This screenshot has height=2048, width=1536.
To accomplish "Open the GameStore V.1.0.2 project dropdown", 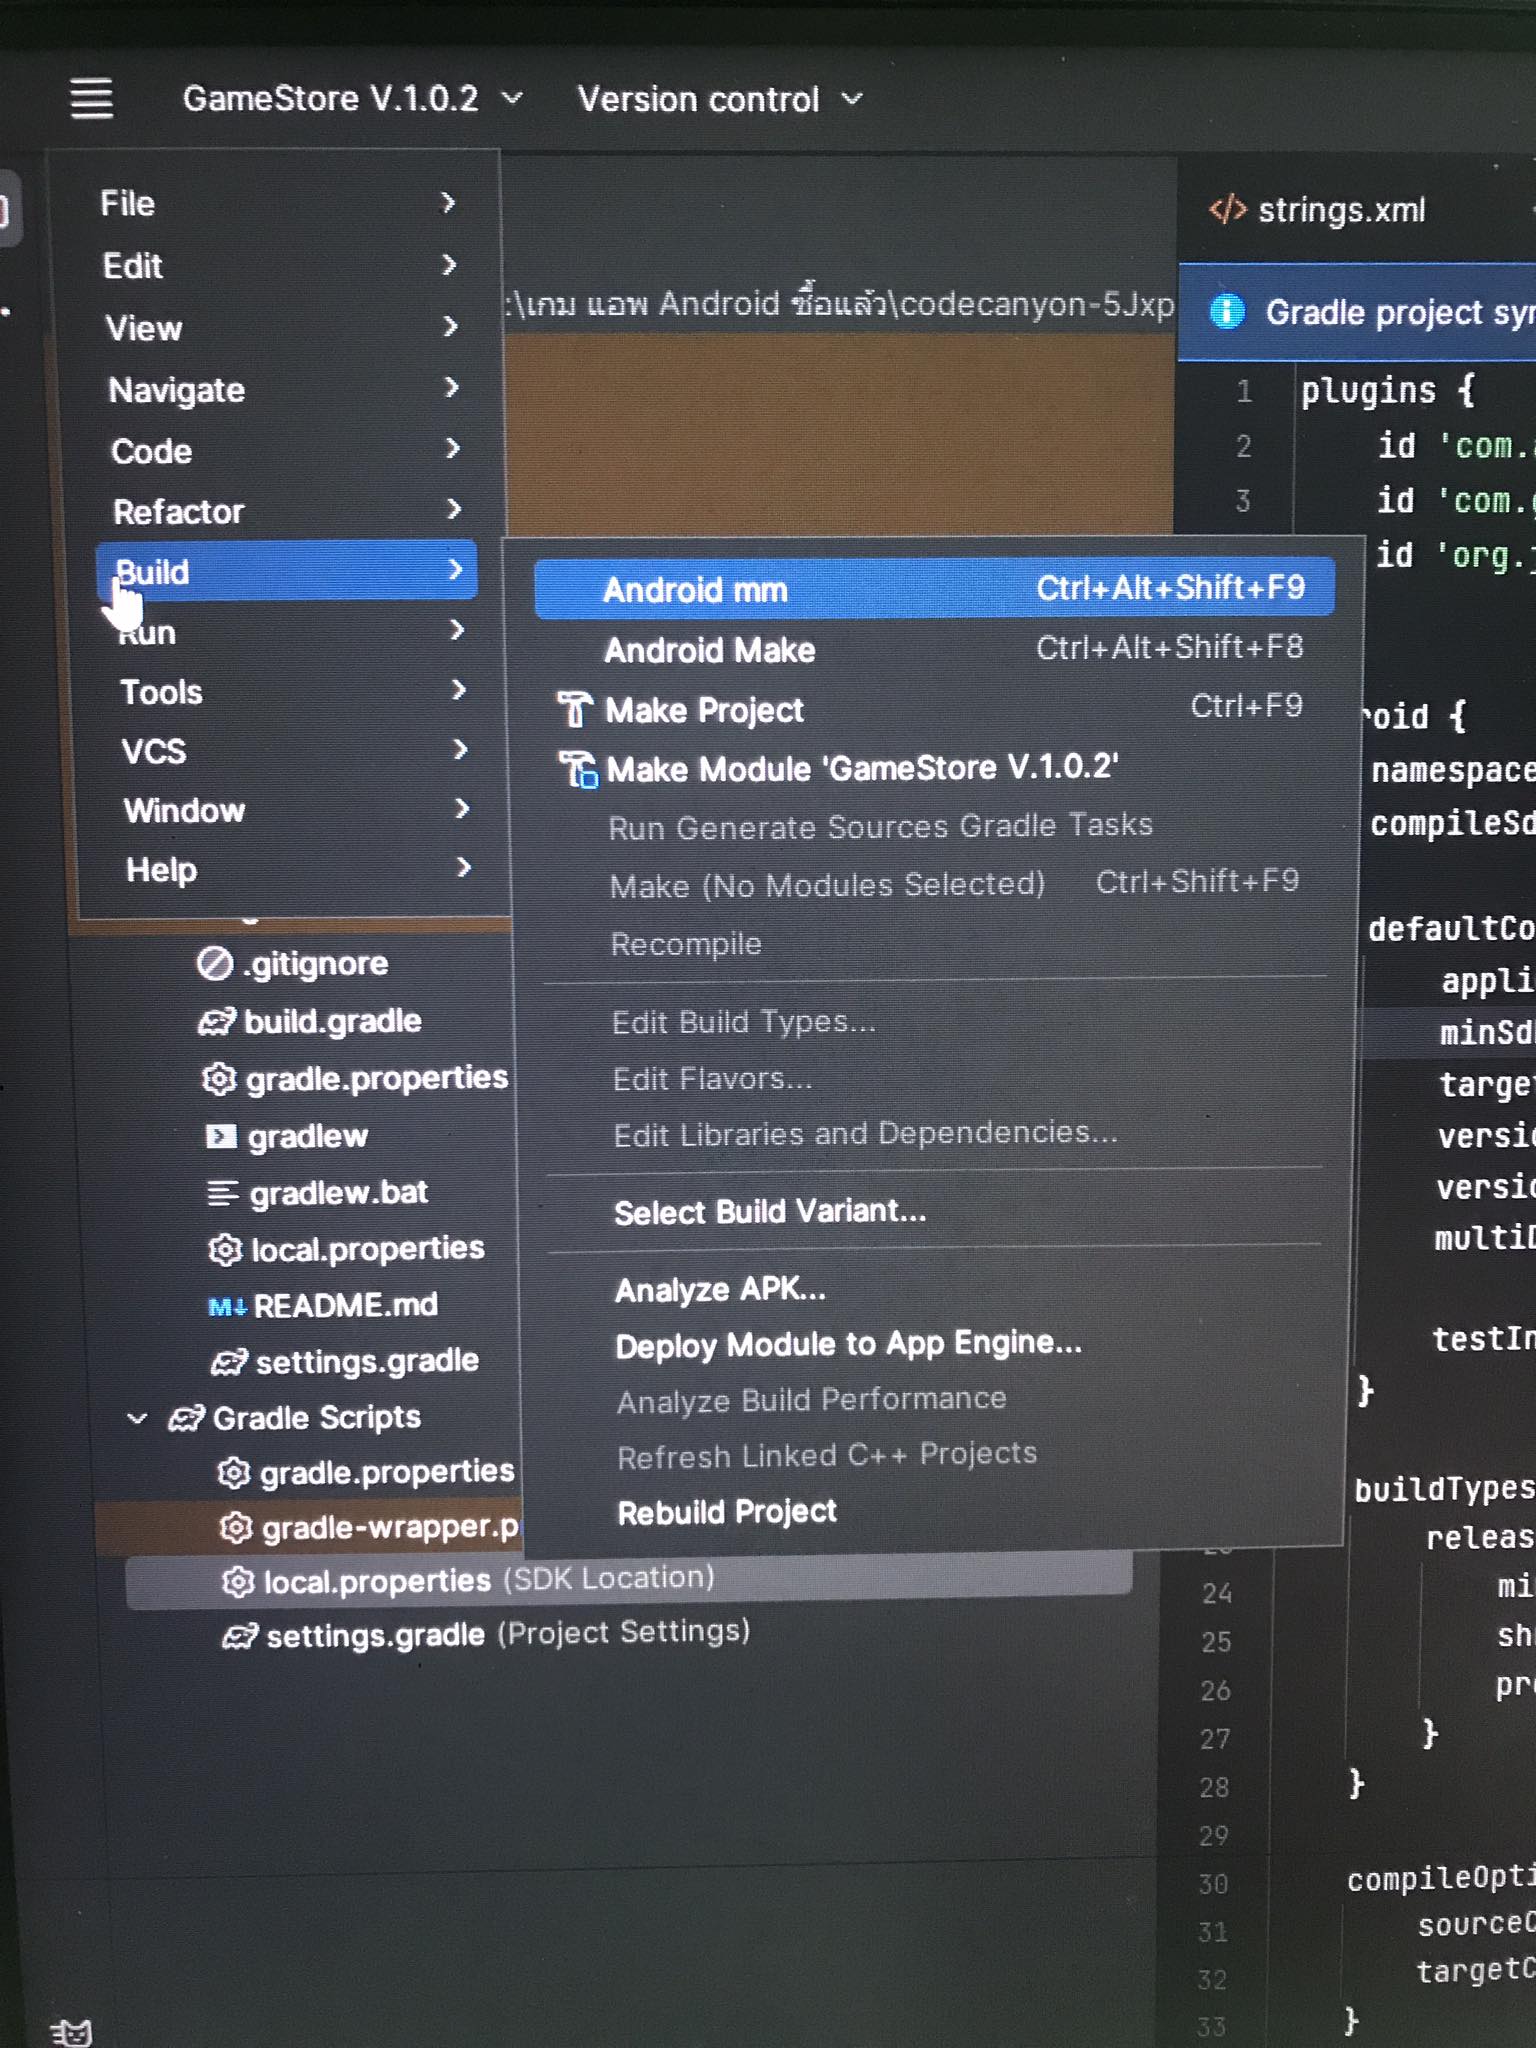I will pos(352,98).
